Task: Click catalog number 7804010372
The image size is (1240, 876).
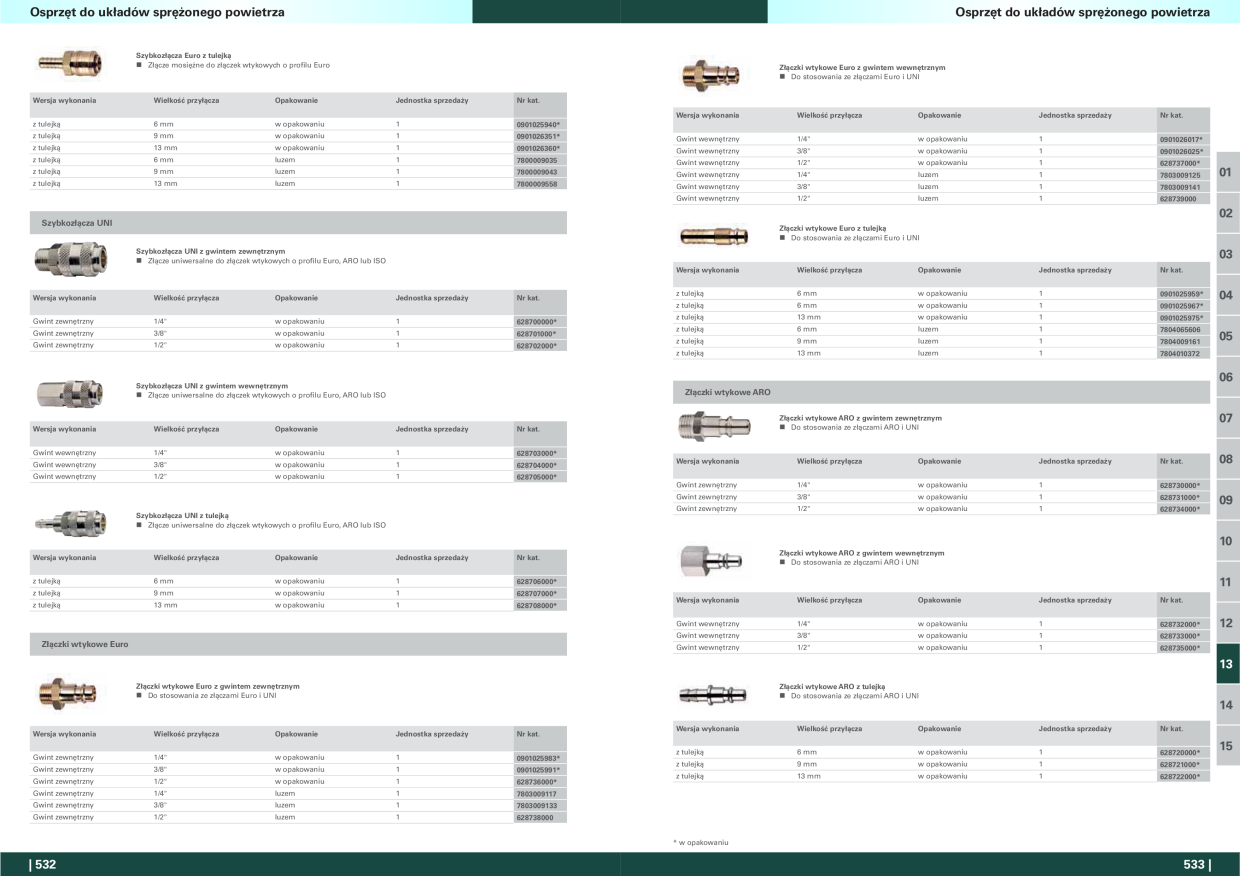Action: click(x=1180, y=354)
